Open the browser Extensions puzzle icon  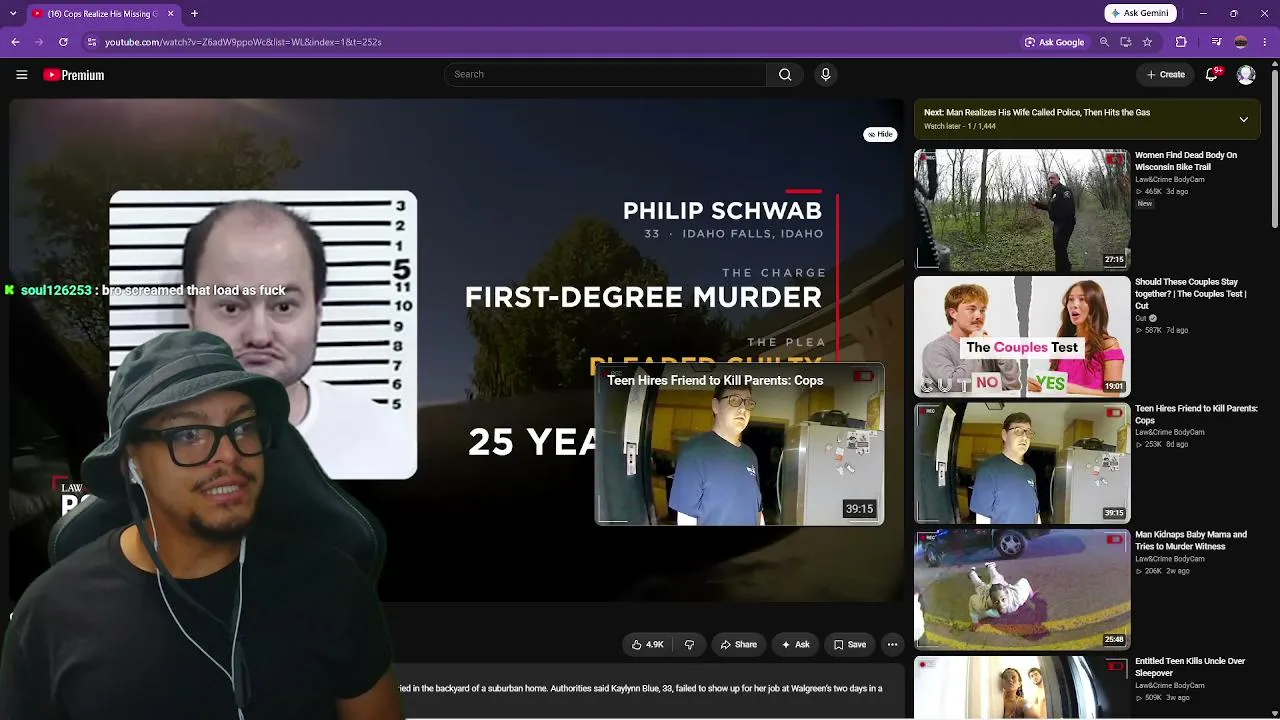click(1181, 42)
